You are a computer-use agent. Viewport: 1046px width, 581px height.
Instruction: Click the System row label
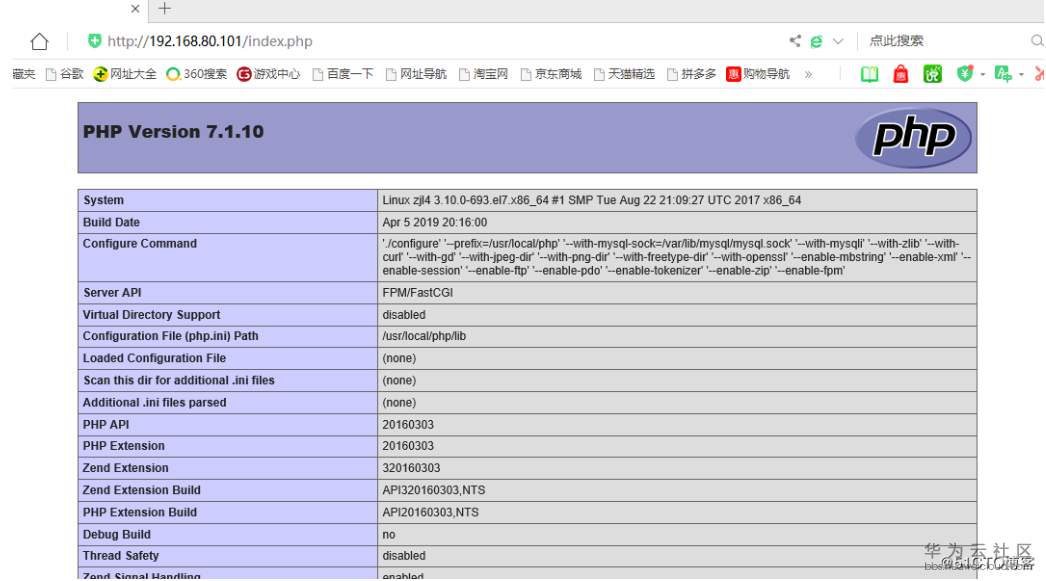click(103, 200)
